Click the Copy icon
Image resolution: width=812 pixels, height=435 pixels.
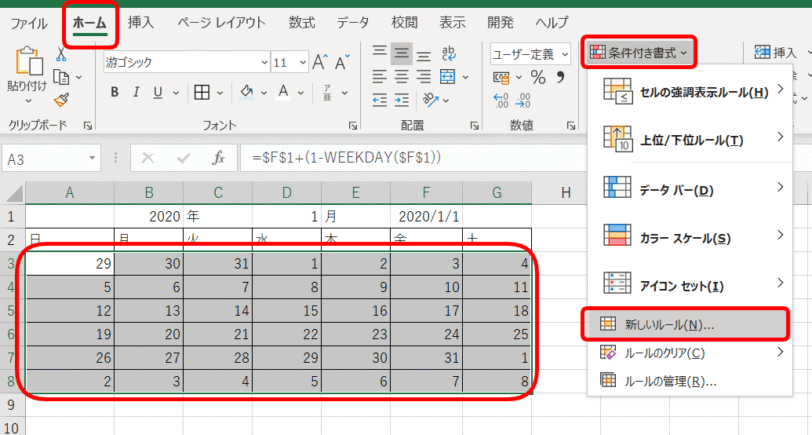point(62,77)
